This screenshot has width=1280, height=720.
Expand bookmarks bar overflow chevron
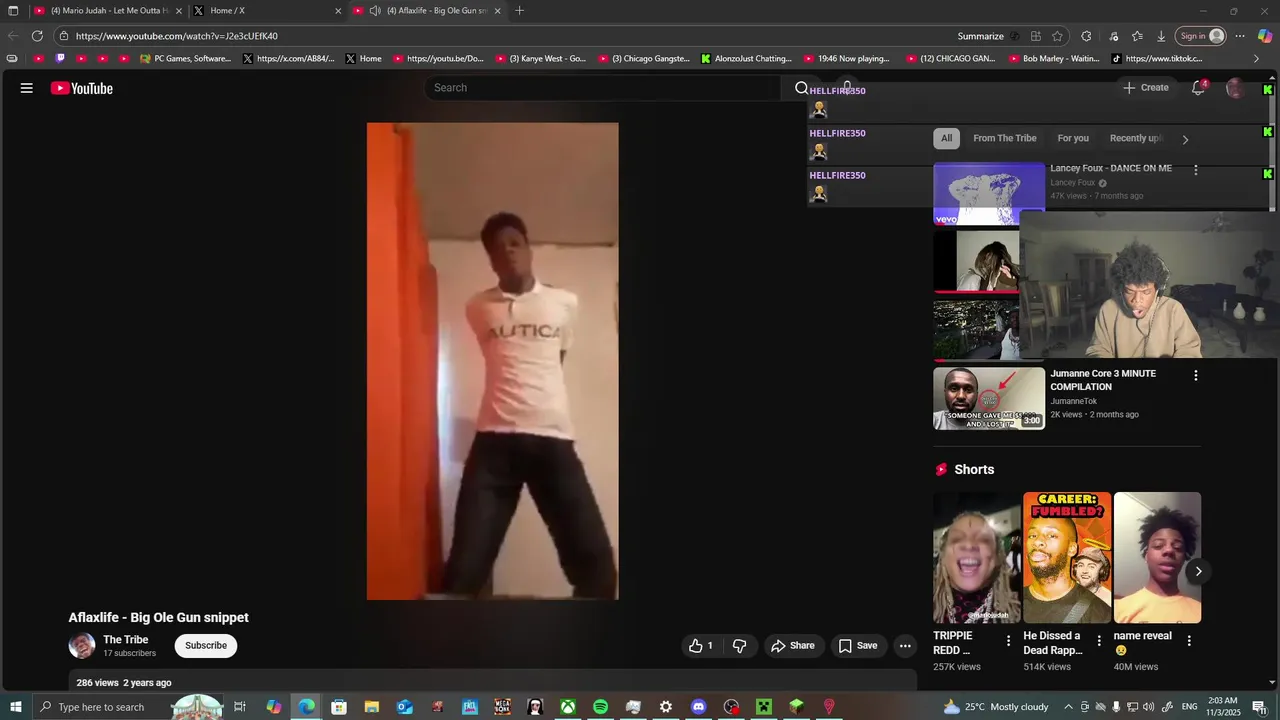click(x=1257, y=59)
